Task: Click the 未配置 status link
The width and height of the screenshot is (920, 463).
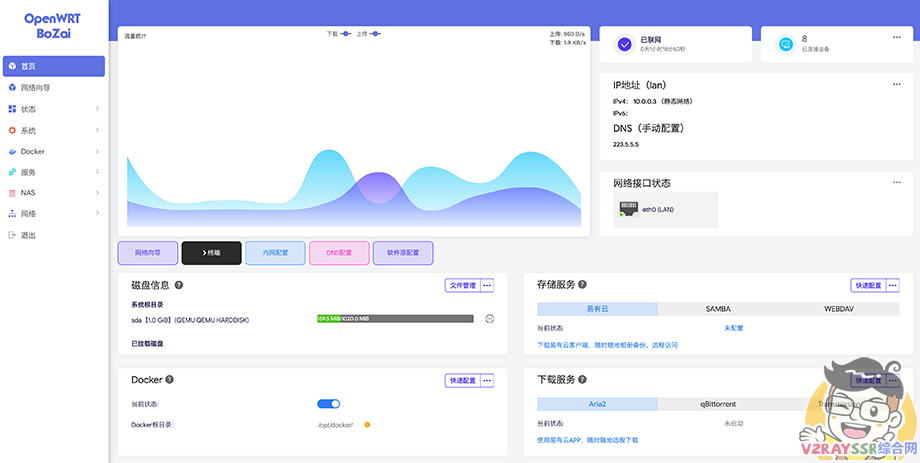Action: 733,328
